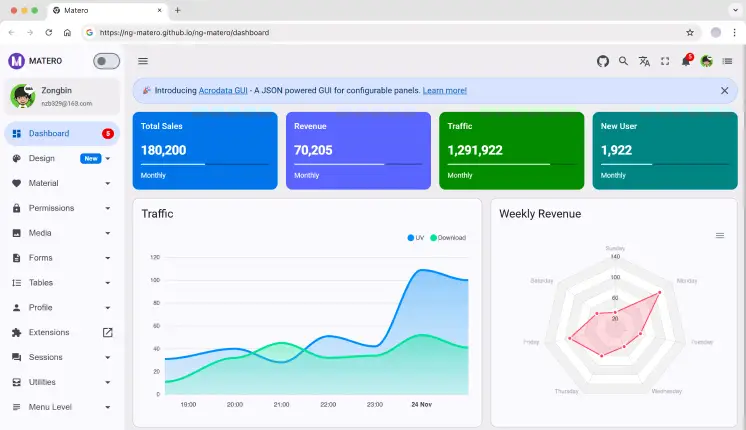Open the user avatar menu in header
Viewport: 746px width, 430px height.
click(x=707, y=61)
